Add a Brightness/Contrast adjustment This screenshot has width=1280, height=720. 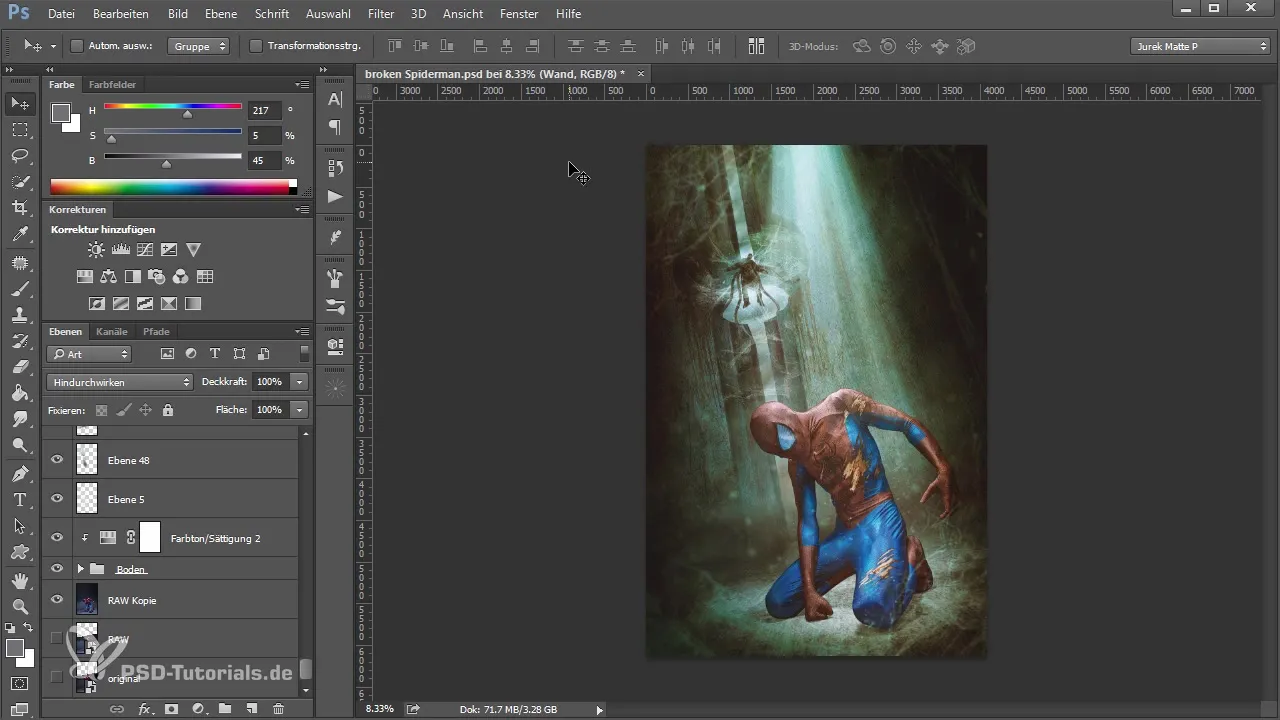[96, 250]
